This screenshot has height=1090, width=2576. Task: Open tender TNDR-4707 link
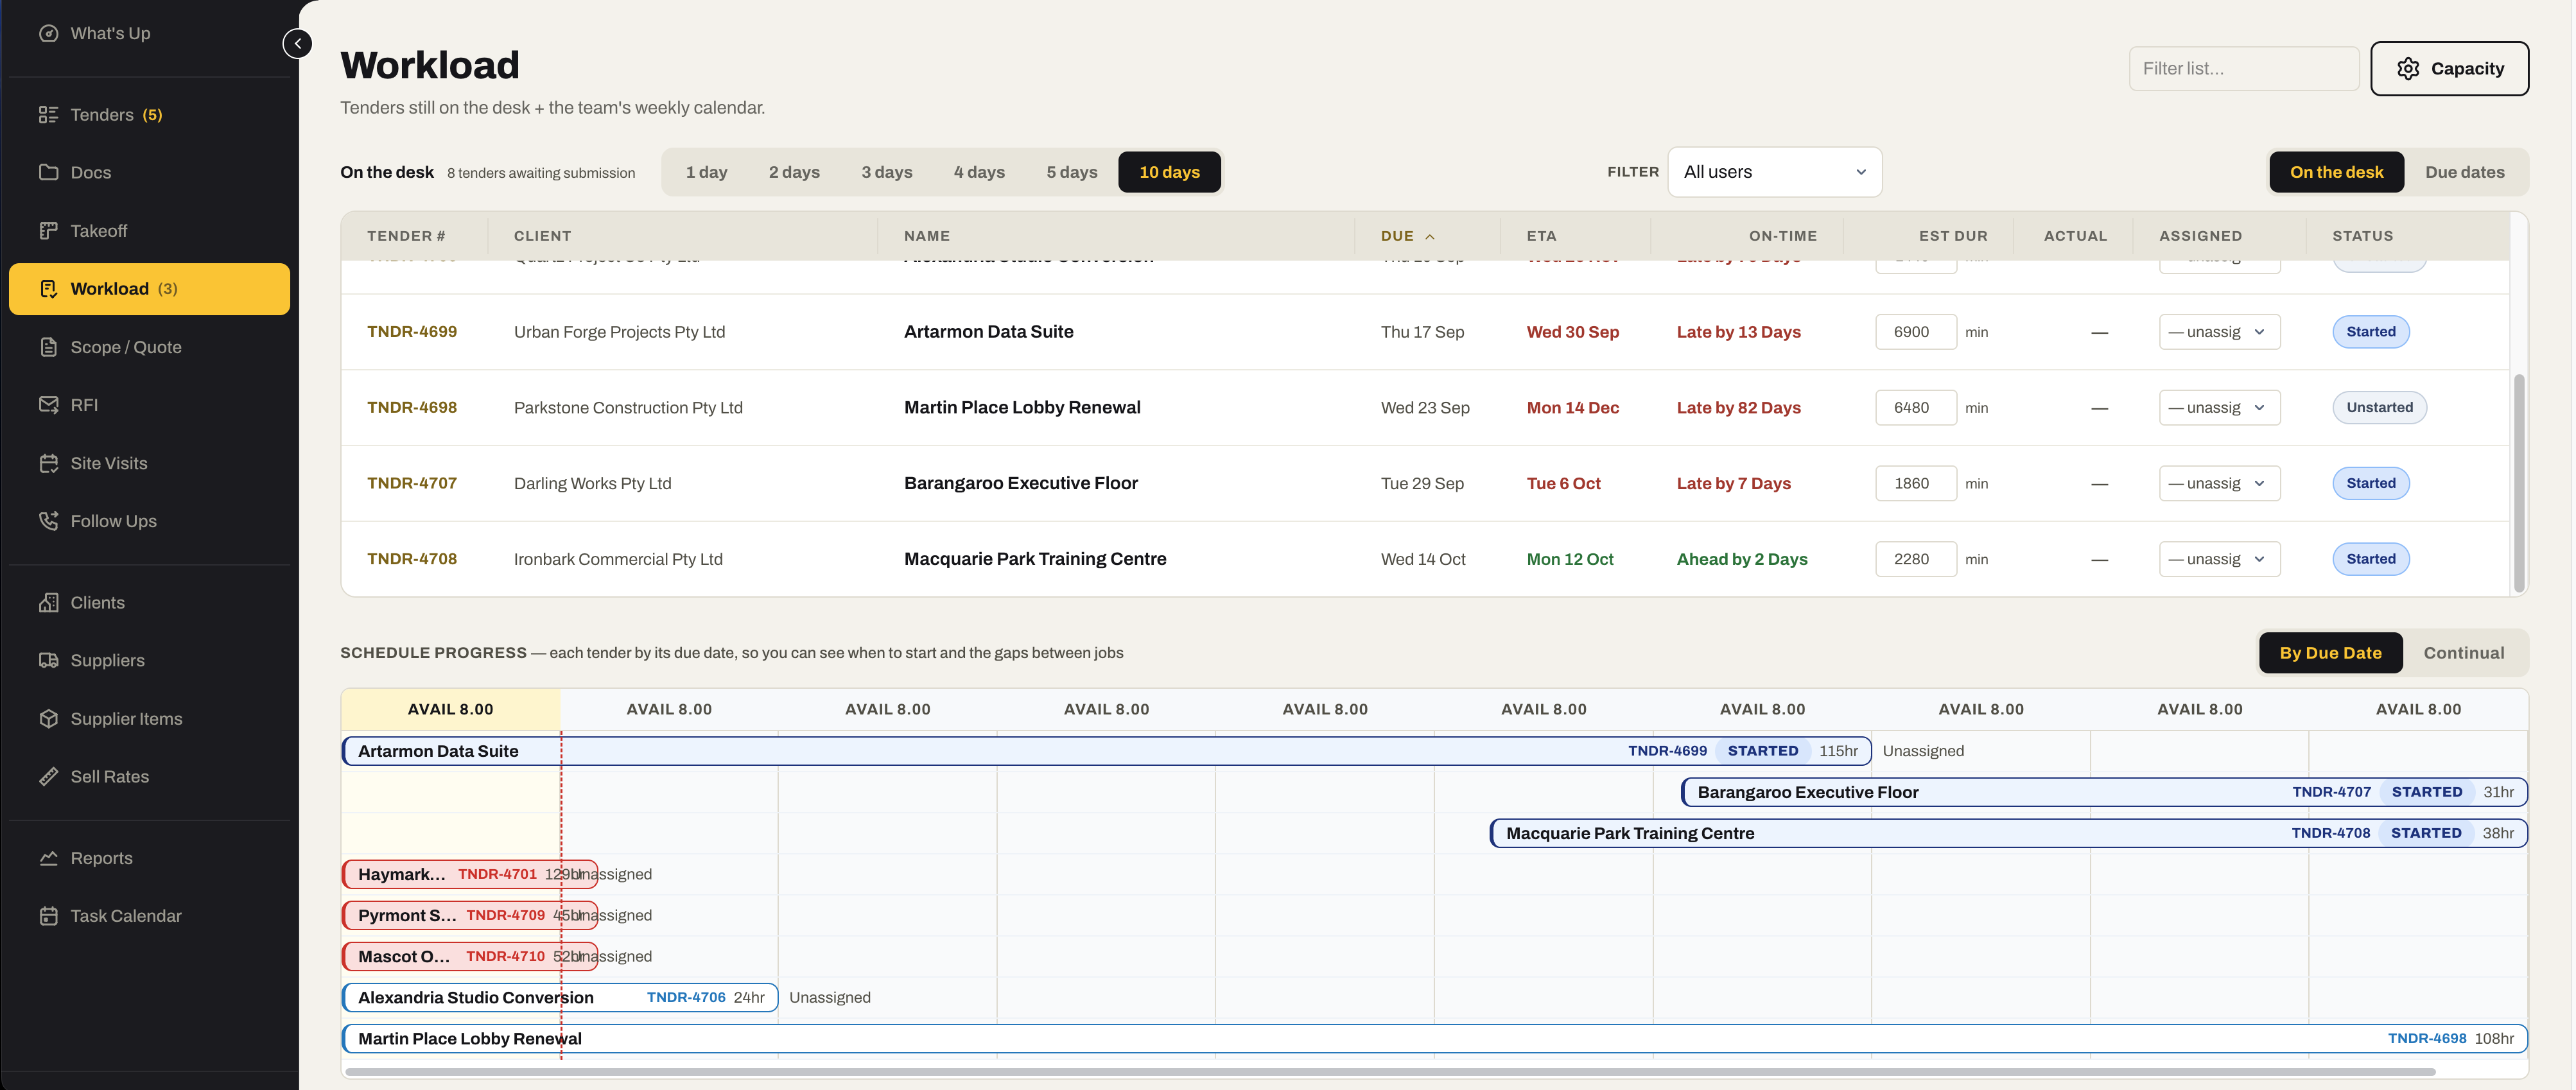pos(411,484)
